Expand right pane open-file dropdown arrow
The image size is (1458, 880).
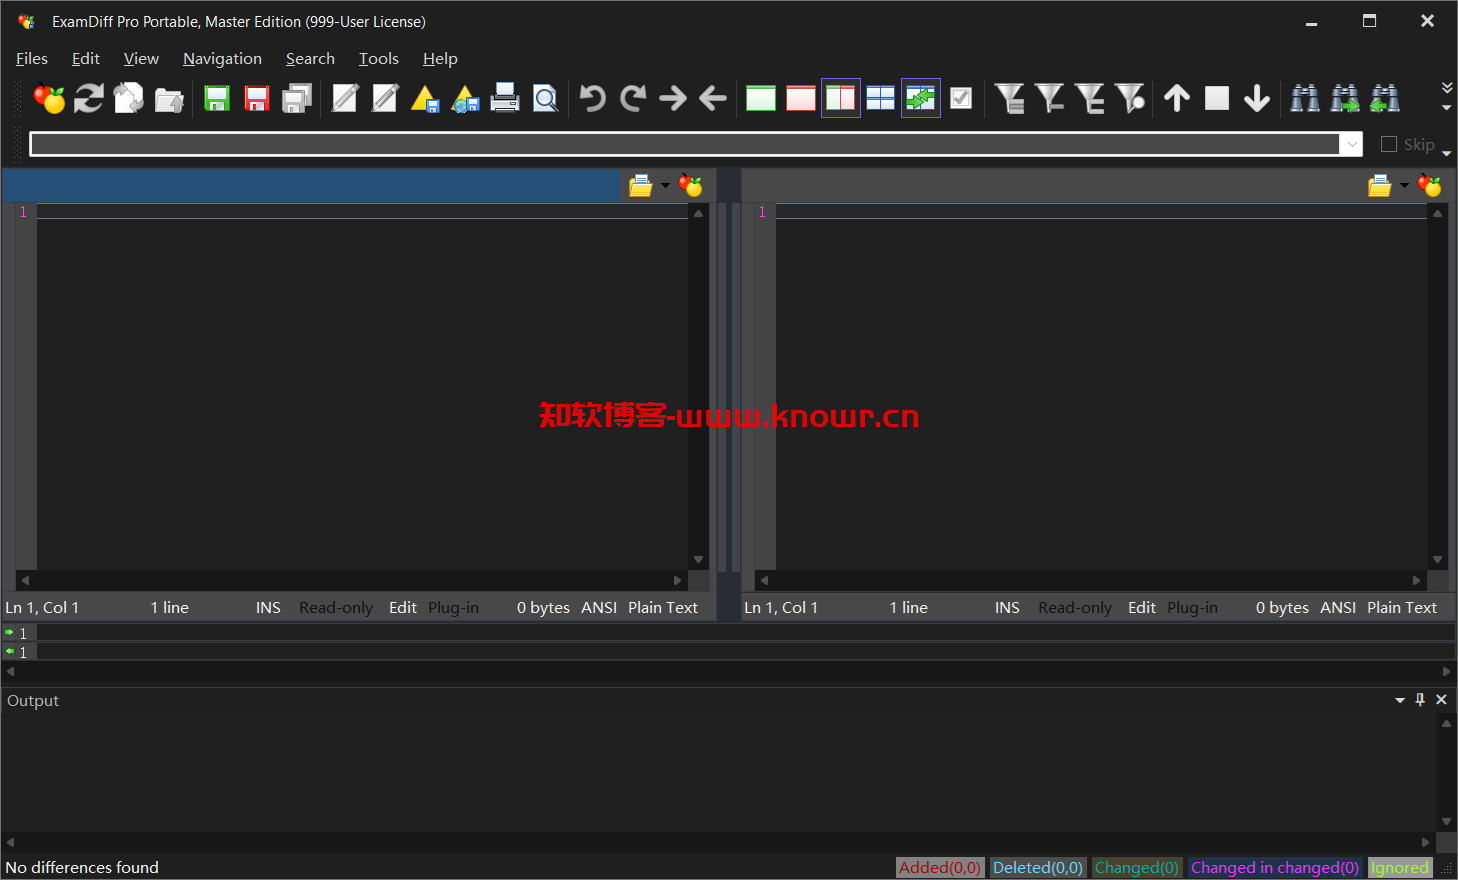tap(1404, 186)
